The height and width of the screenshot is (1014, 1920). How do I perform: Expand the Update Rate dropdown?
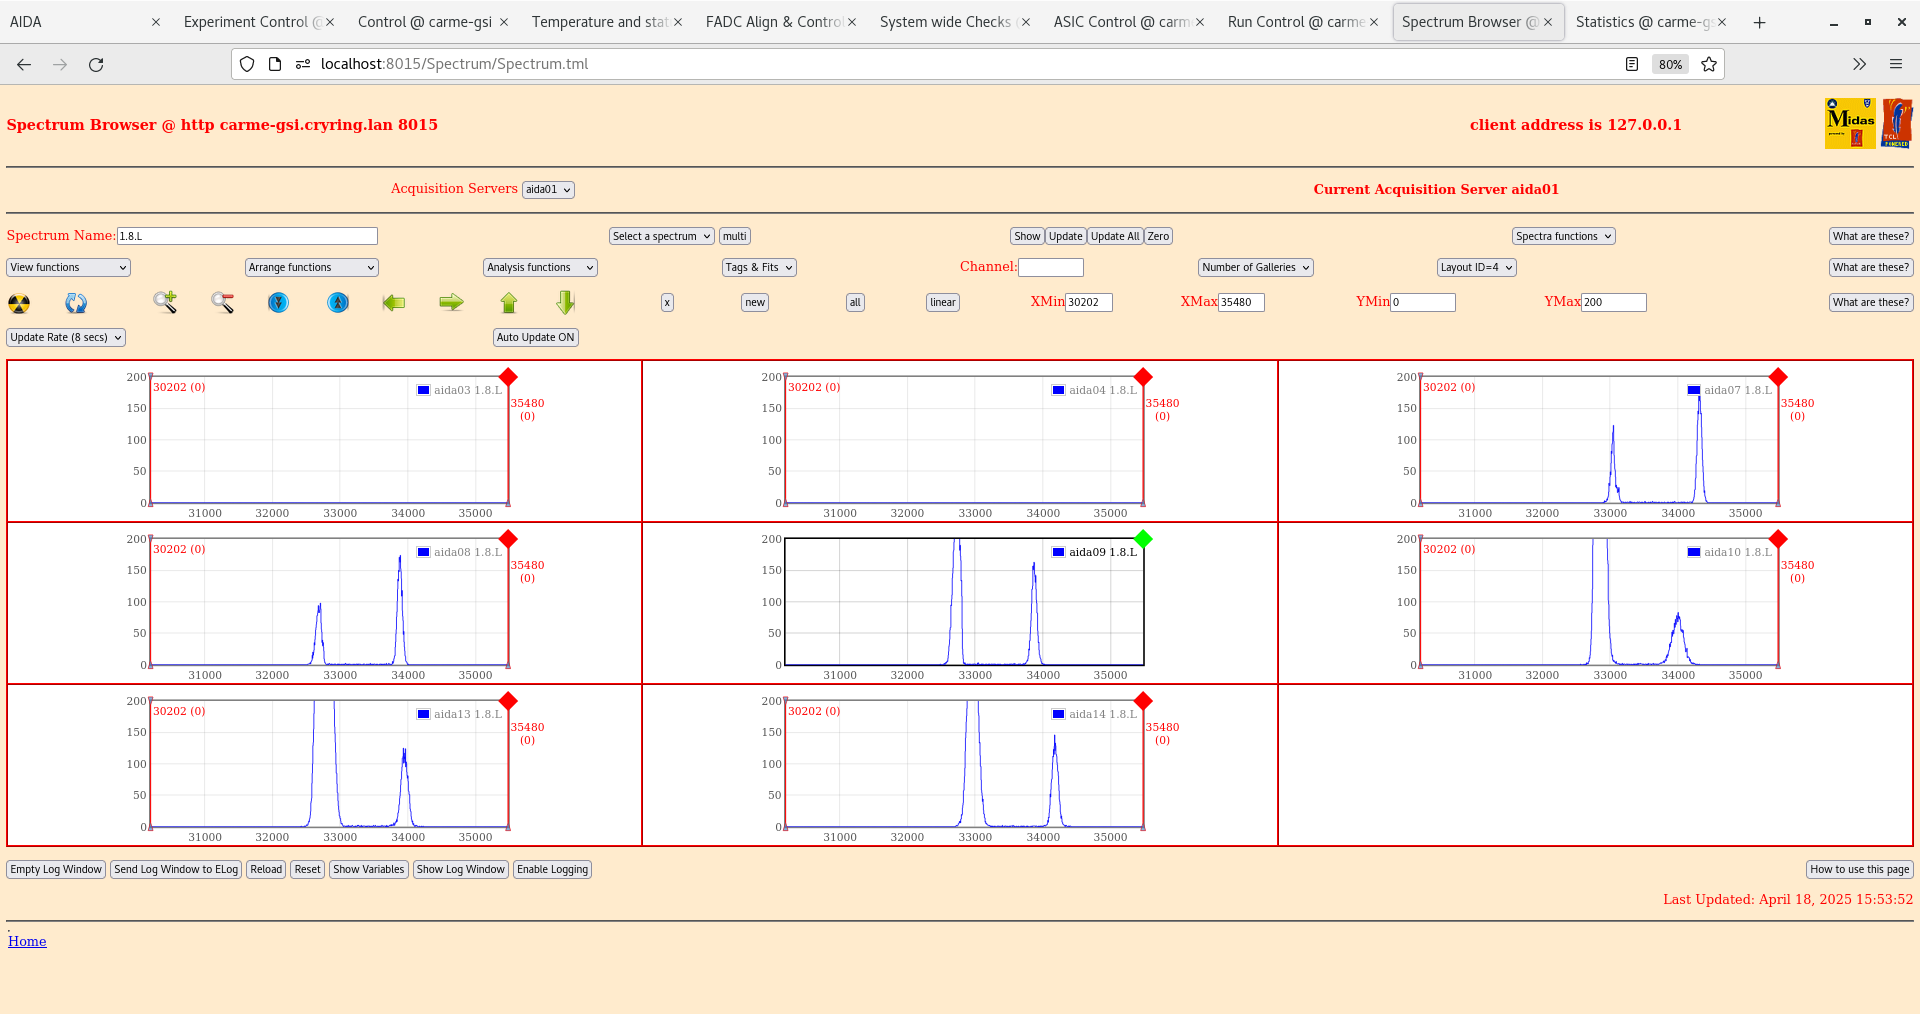pyautogui.click(x=66, y=338)
